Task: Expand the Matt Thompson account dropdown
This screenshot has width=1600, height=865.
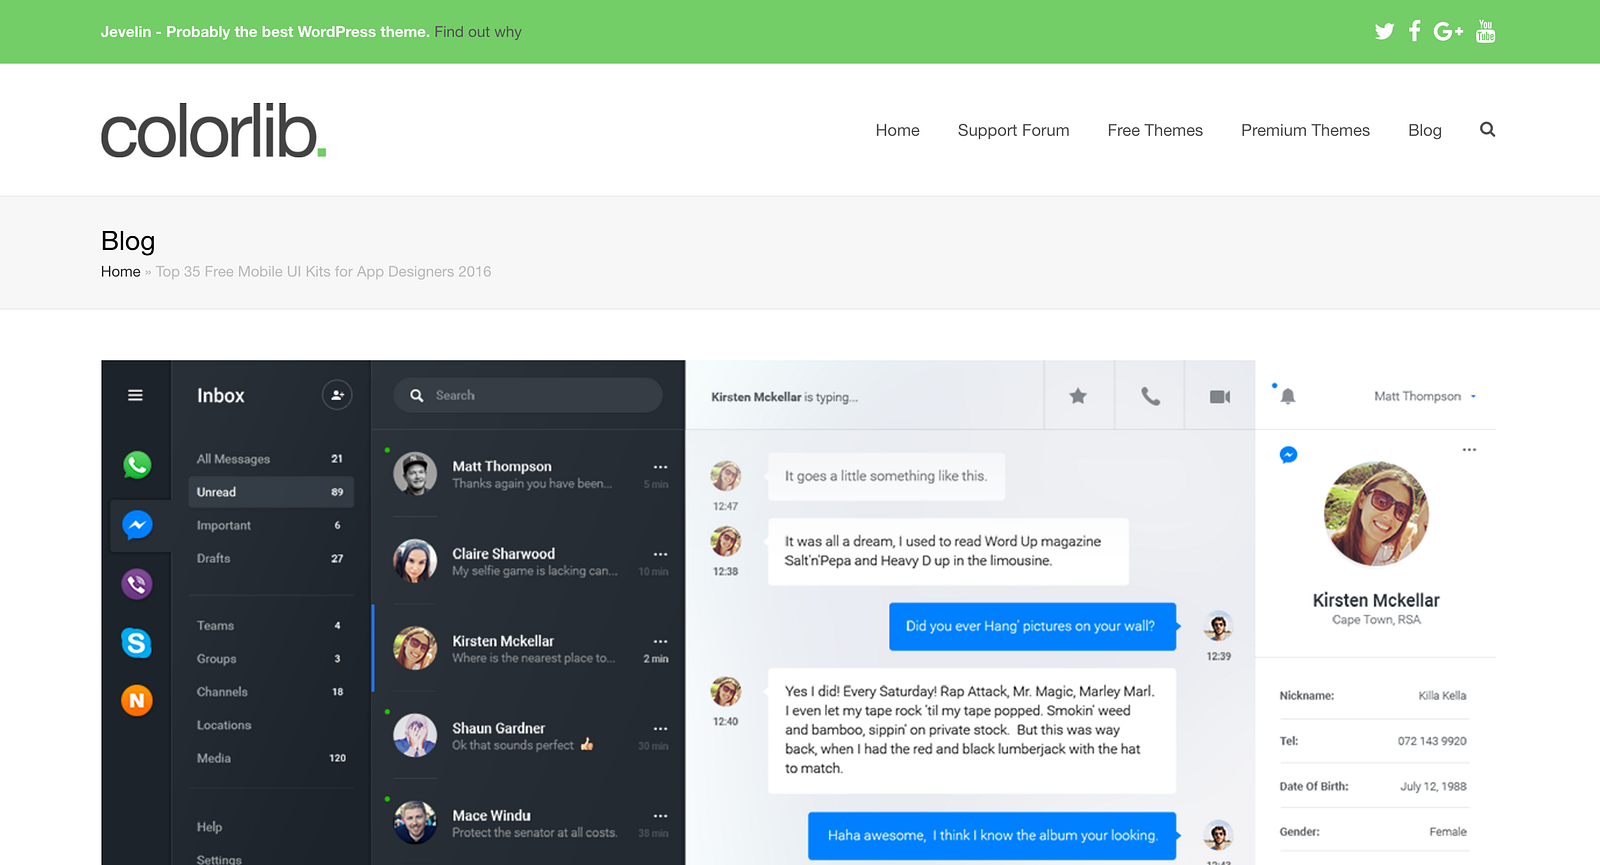Action: tap(1425, 396)
